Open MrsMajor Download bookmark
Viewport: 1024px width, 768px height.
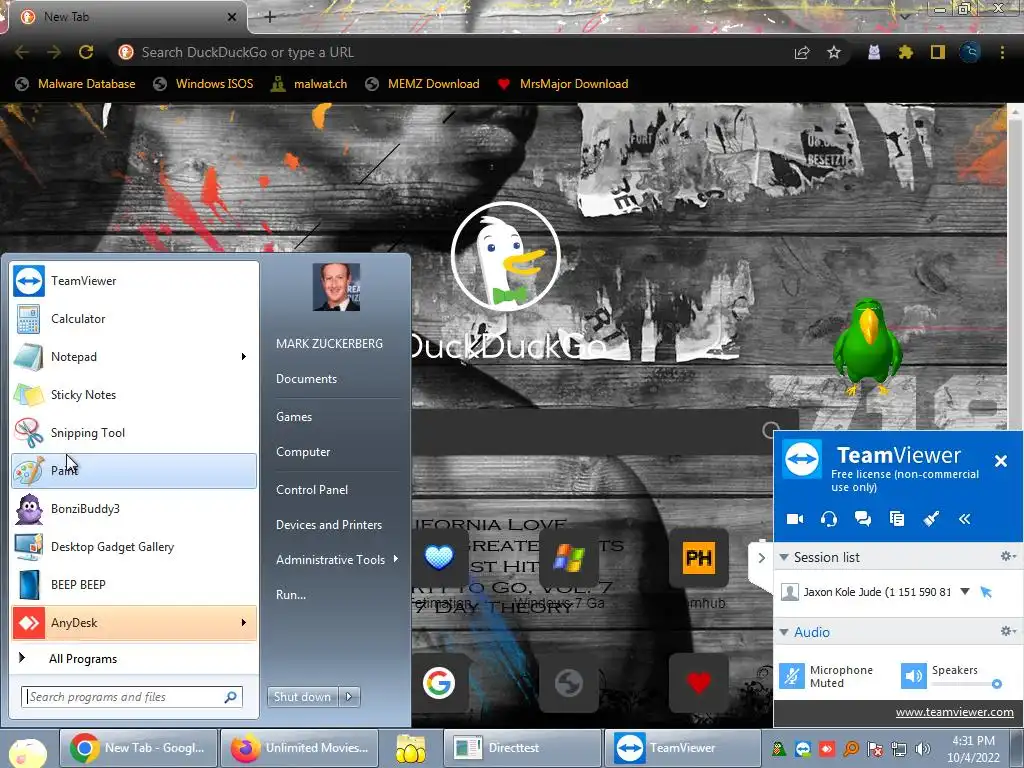[563, 84]
